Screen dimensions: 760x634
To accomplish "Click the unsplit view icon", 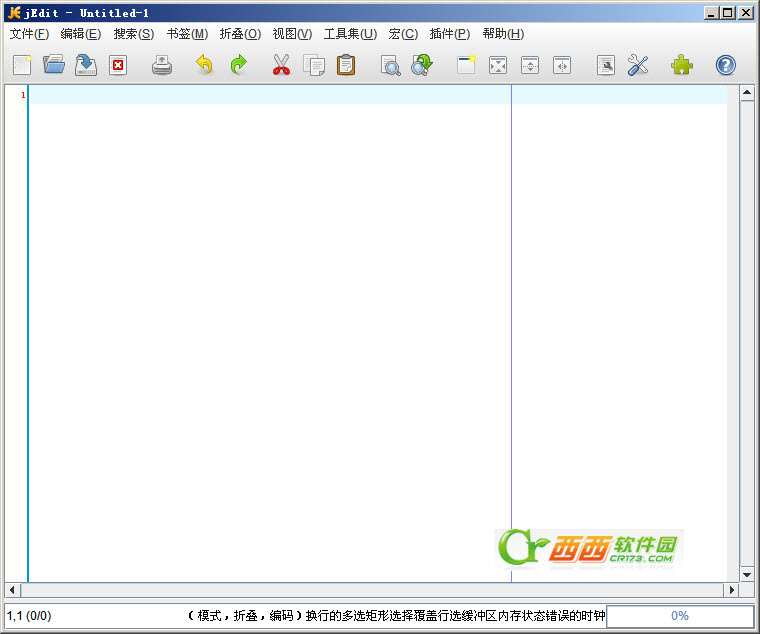I will pyautogui.click(x=498, y=65).
